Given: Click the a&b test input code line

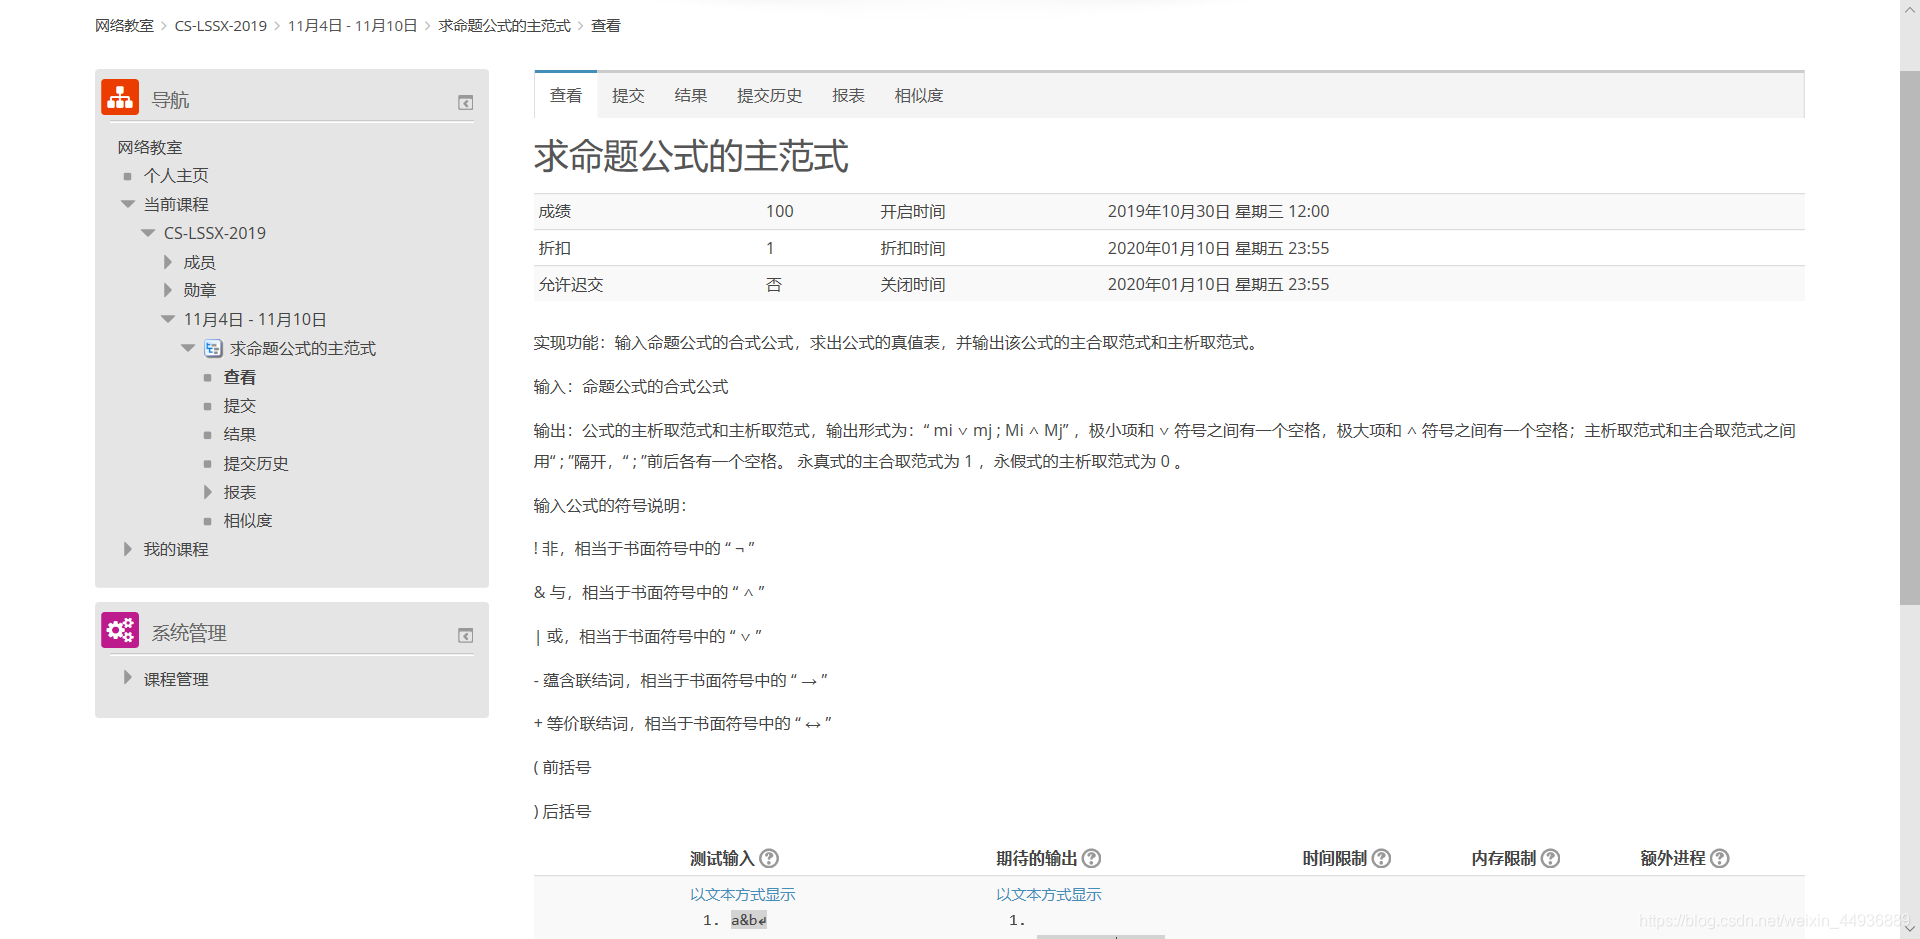Looking at the screenshot, I should [x=749, y=920].
